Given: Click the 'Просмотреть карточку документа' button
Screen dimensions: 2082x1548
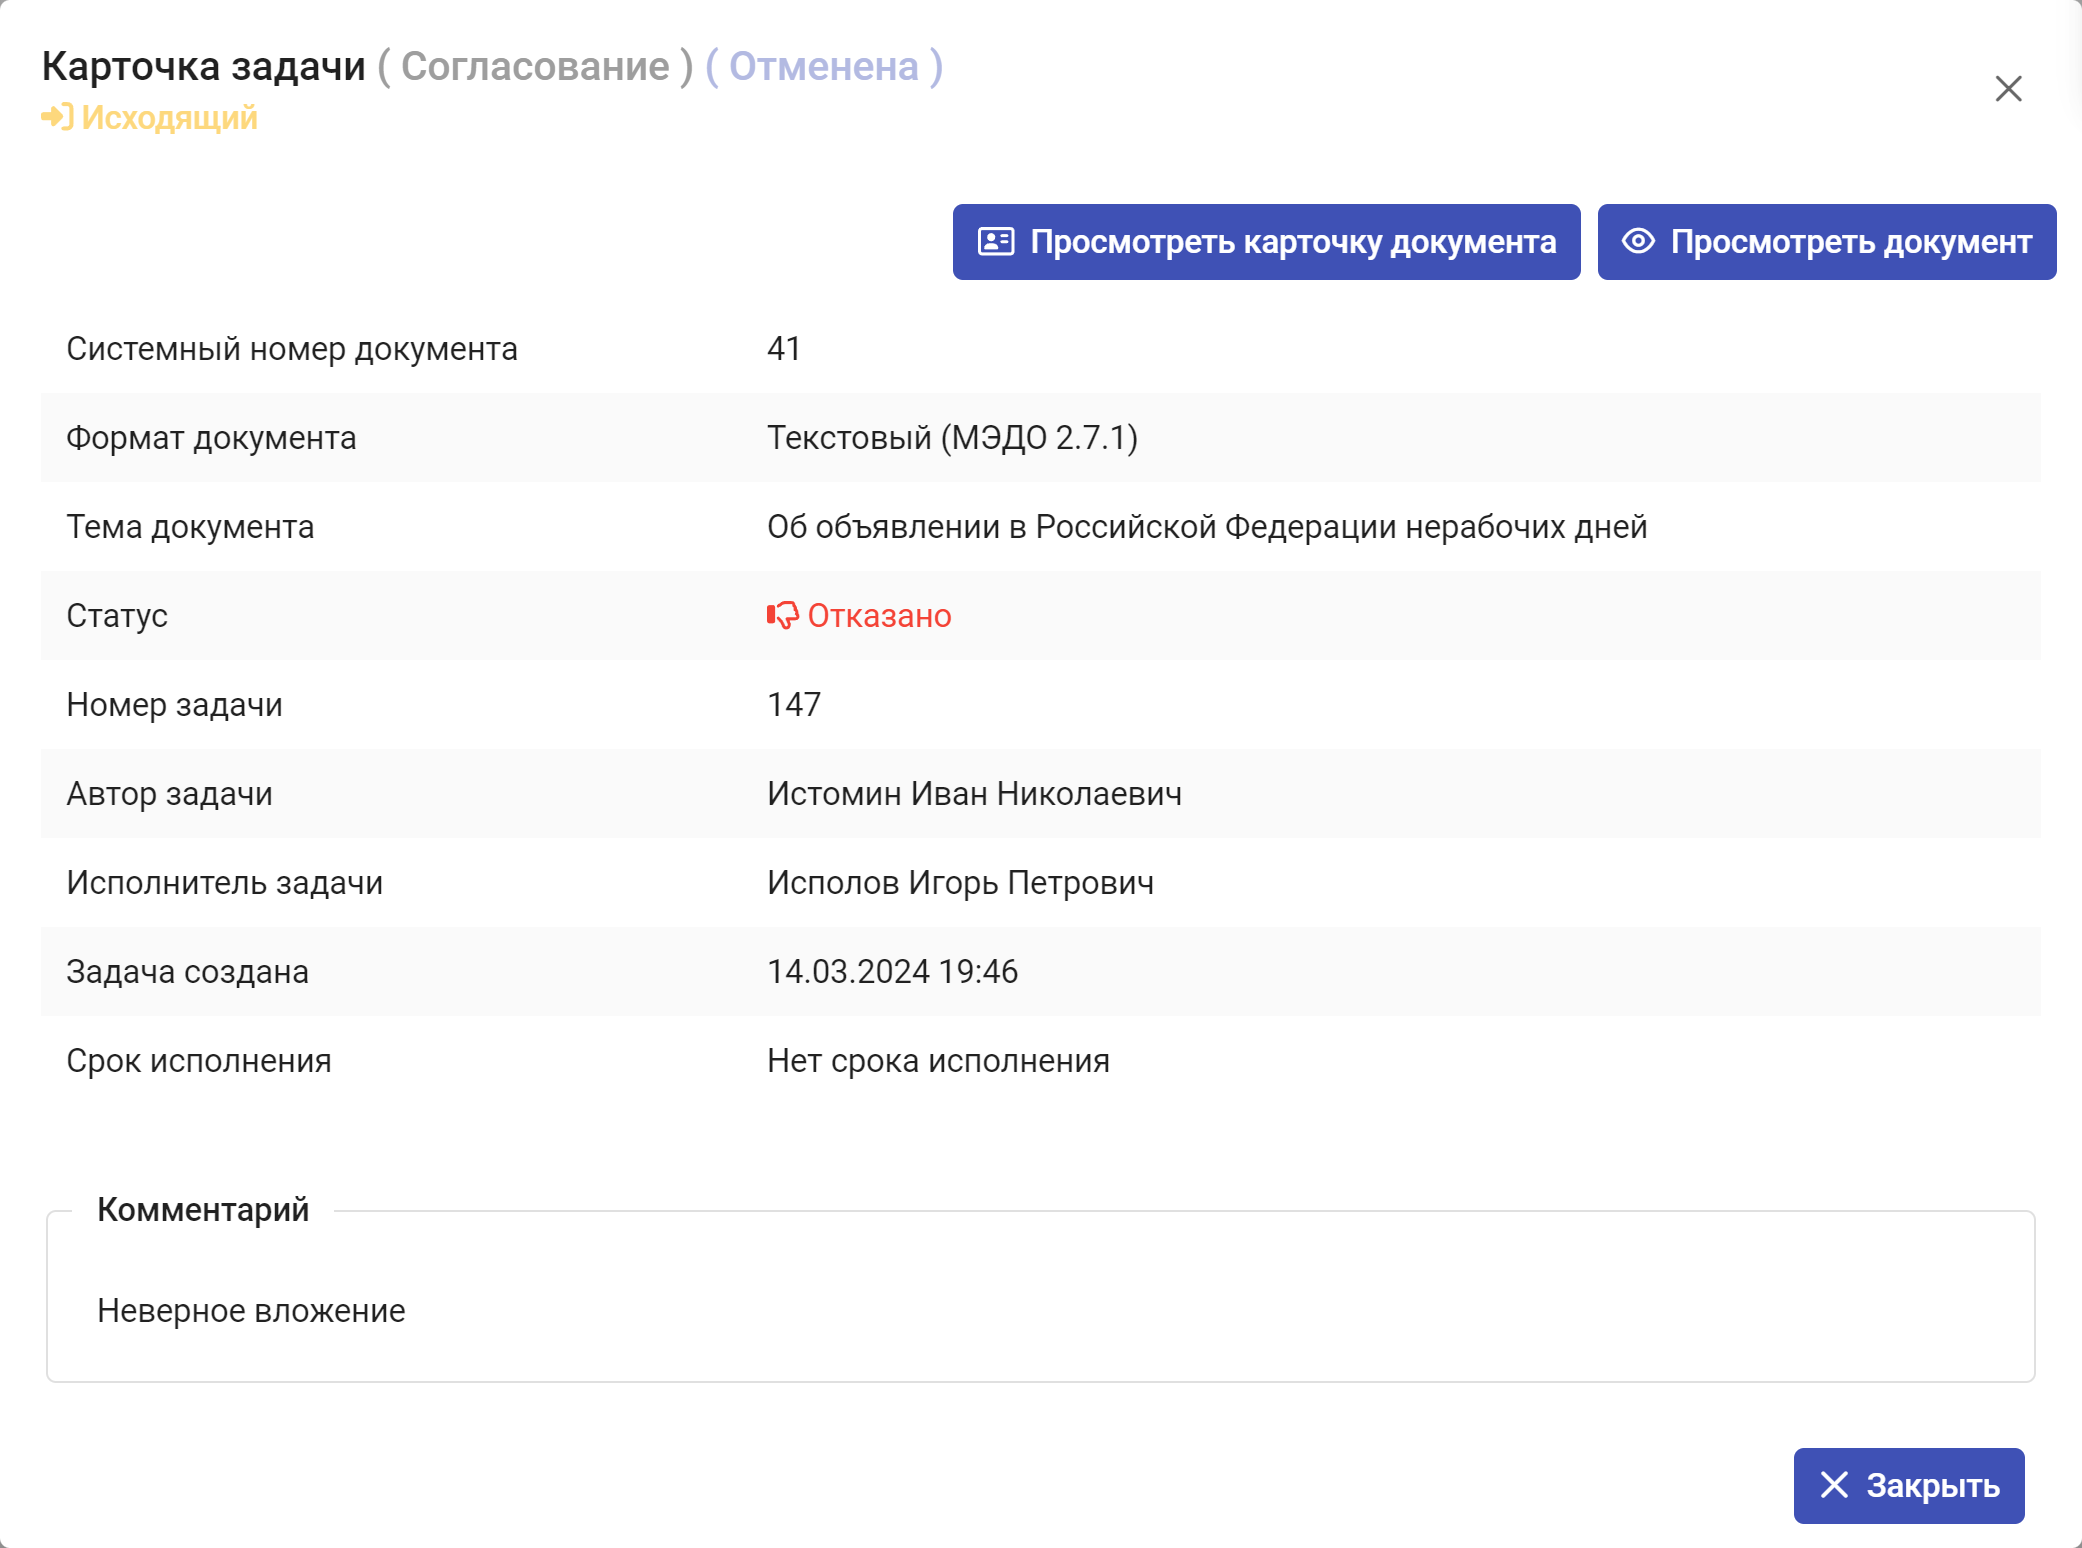Looking at the screenshot, I should (x=1266, y=242).
